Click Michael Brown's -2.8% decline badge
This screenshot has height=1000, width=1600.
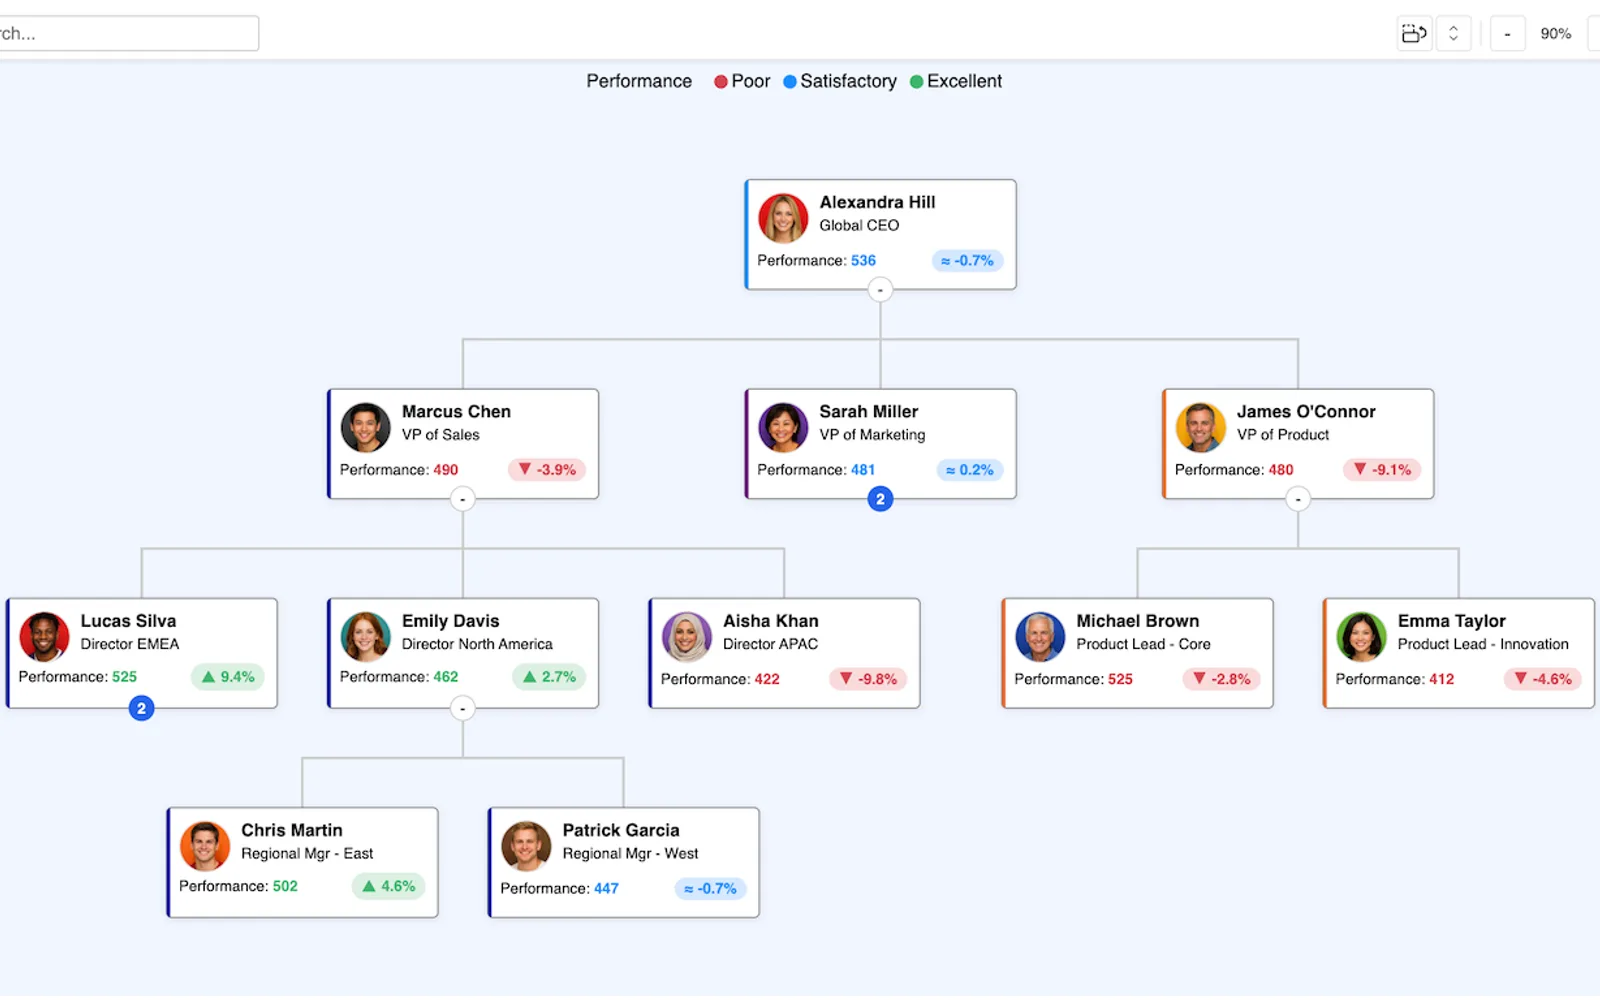(1222, 679)
